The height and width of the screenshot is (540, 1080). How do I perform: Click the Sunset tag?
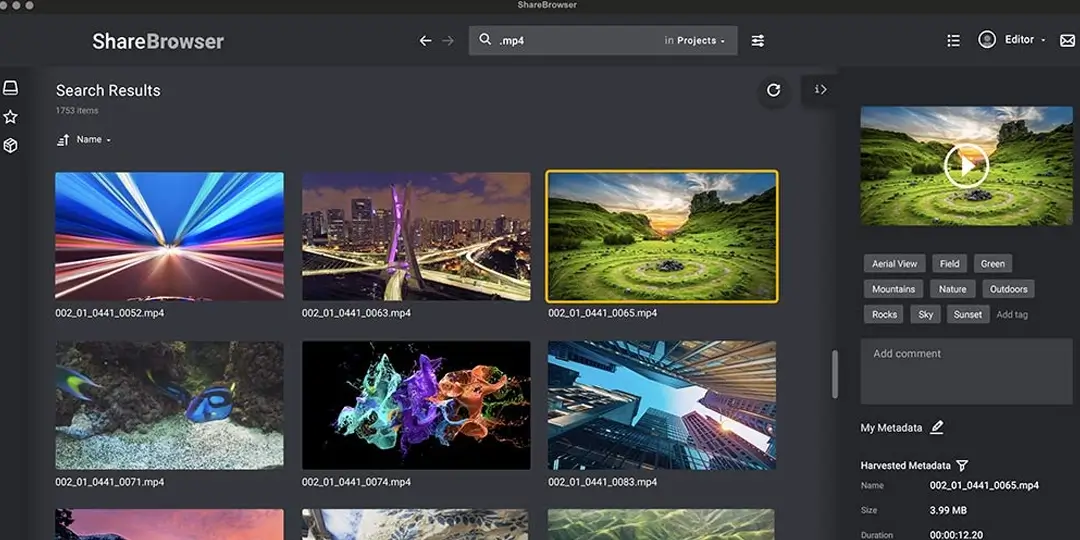[968, 315]
